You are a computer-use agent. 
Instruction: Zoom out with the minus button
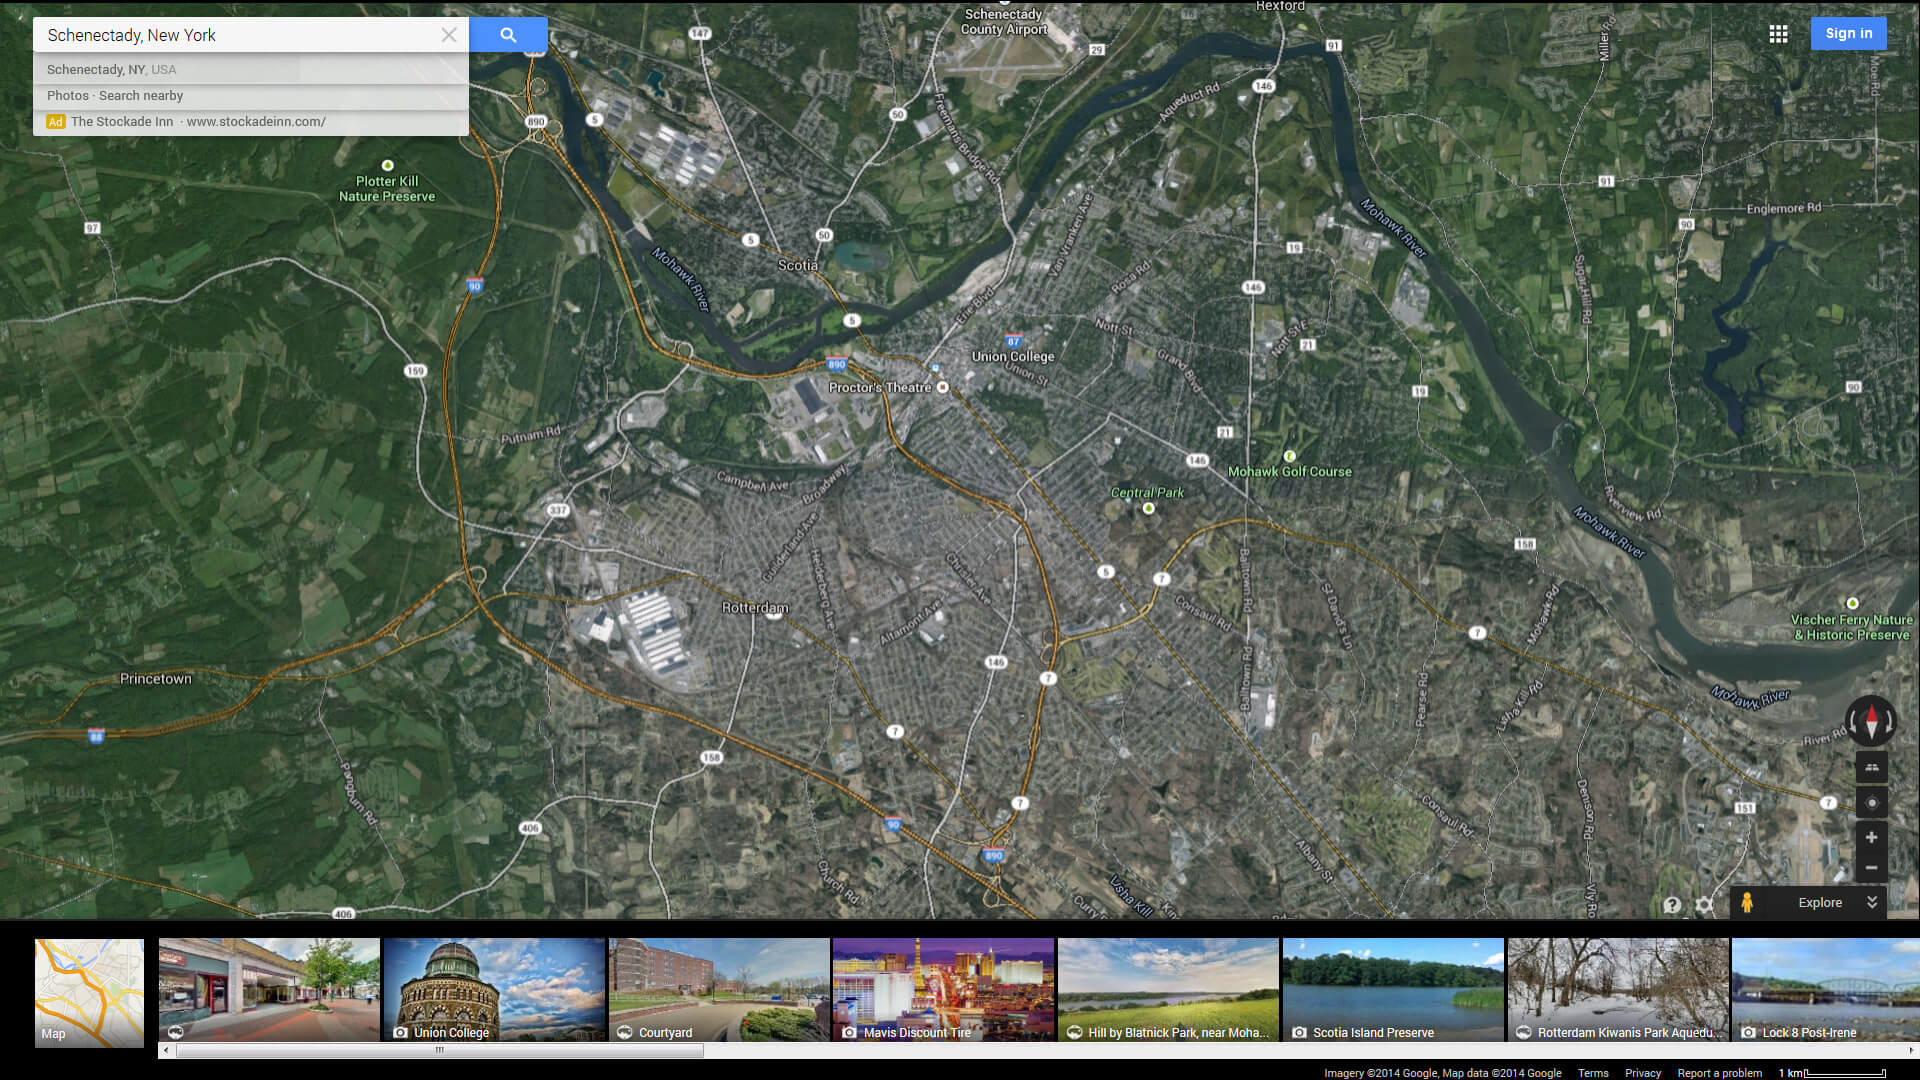[1871, 867]
